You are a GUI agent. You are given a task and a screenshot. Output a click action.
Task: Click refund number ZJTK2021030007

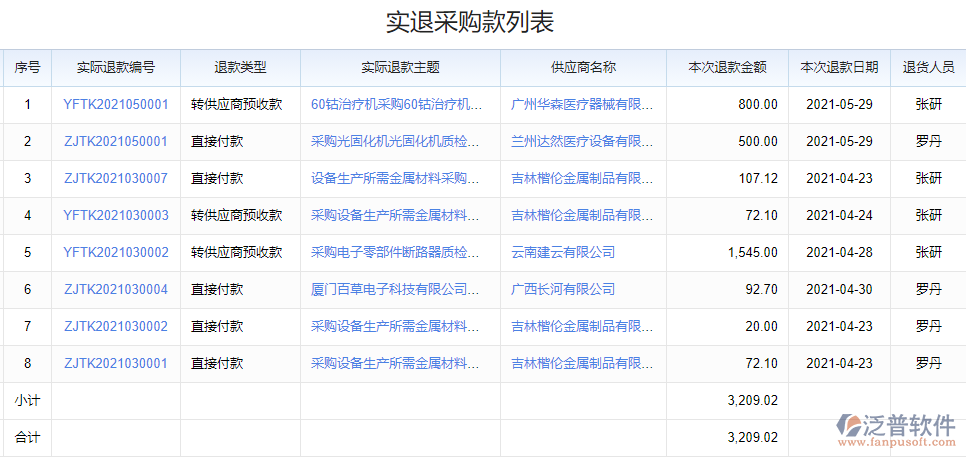tap(115, 178)
